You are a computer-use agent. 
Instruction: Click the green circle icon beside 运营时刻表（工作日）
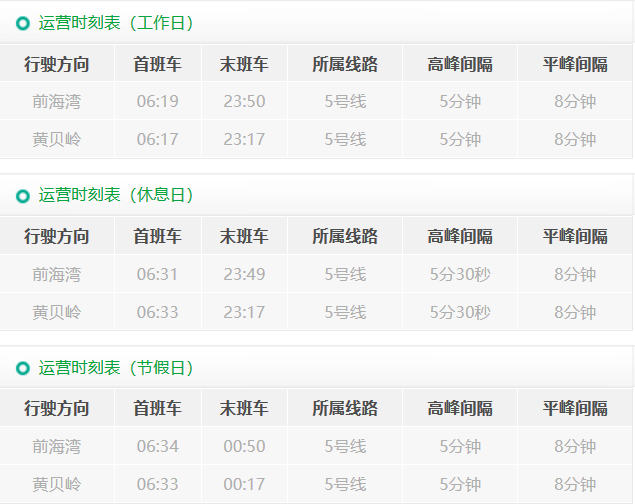(23, 23)
